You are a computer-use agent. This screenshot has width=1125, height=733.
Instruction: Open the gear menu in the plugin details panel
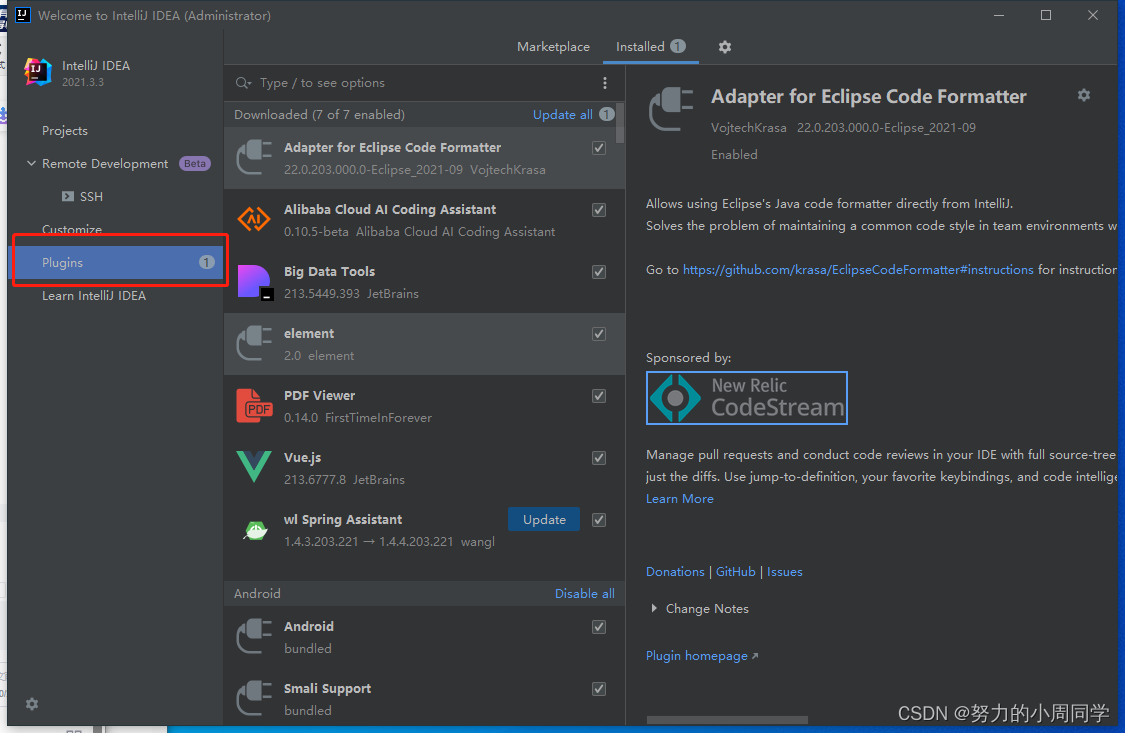pos(1083,95)
